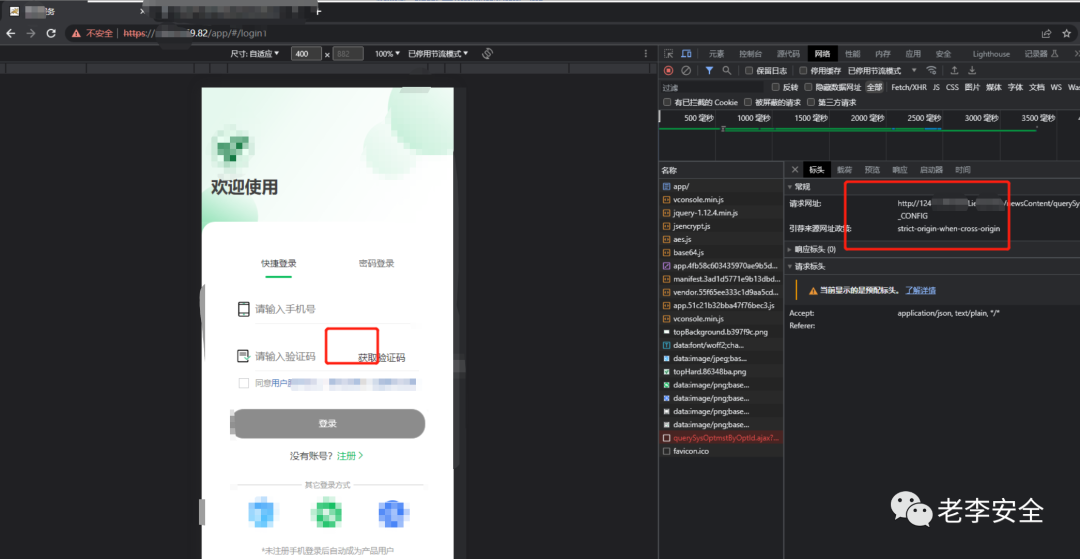The width and height of the screenshot is (1080, 559).
Task: Click the rotate device icon
Action: [488, 54]
